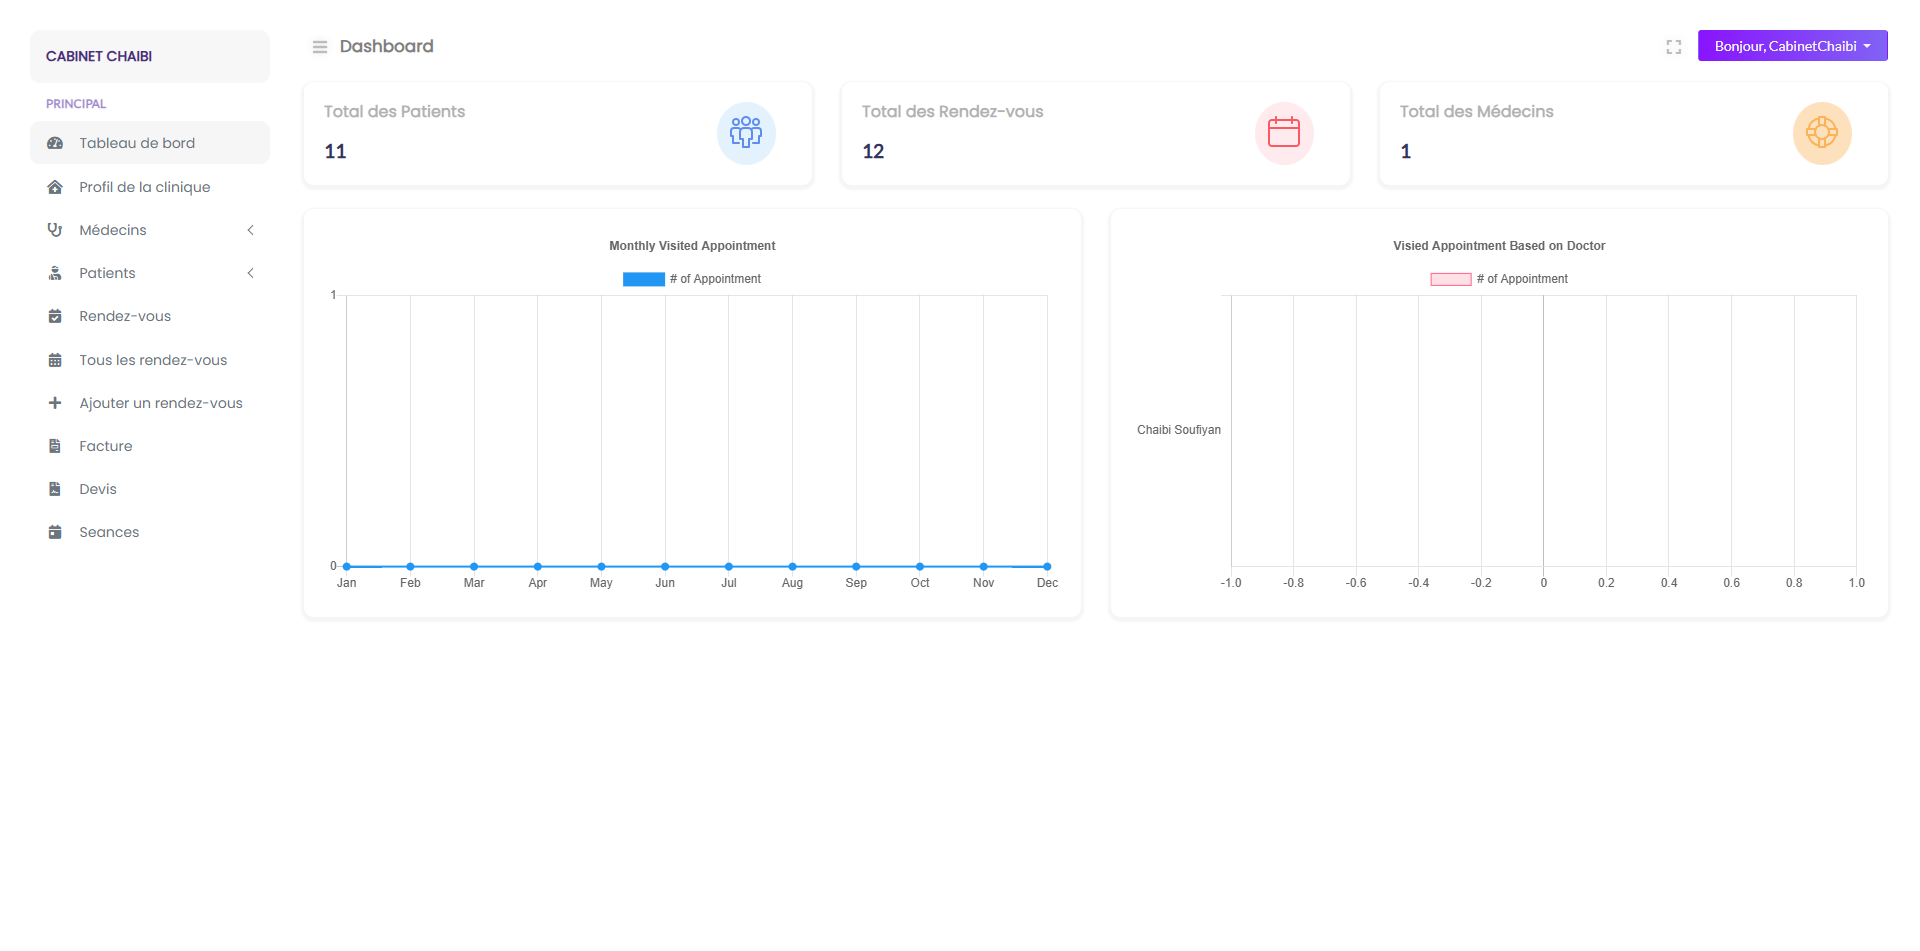Screen dimensions: 1920x951
Task: Click the plus icon for Ajouter un rendez-vous
Action: (x=55, y=403)
